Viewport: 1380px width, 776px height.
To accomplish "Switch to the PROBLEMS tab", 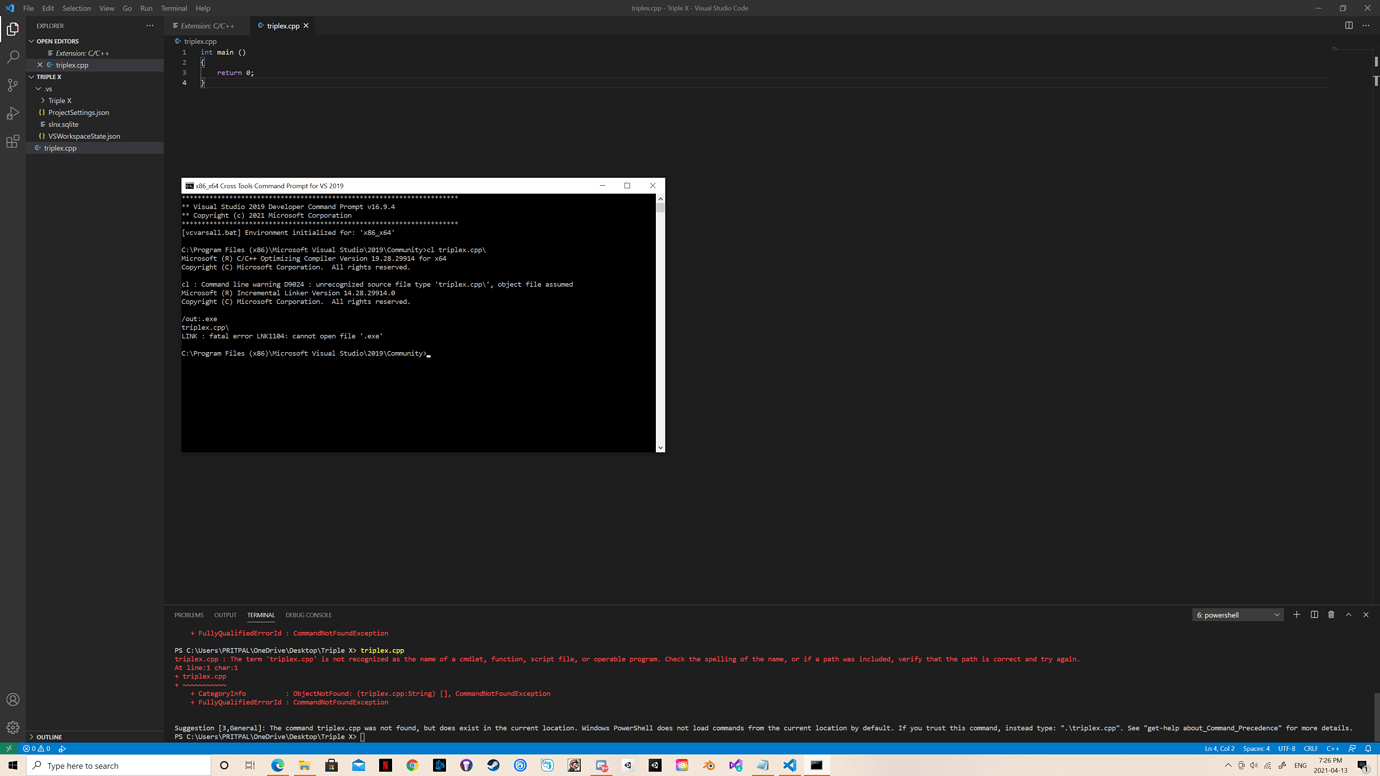I will (188, 614).
